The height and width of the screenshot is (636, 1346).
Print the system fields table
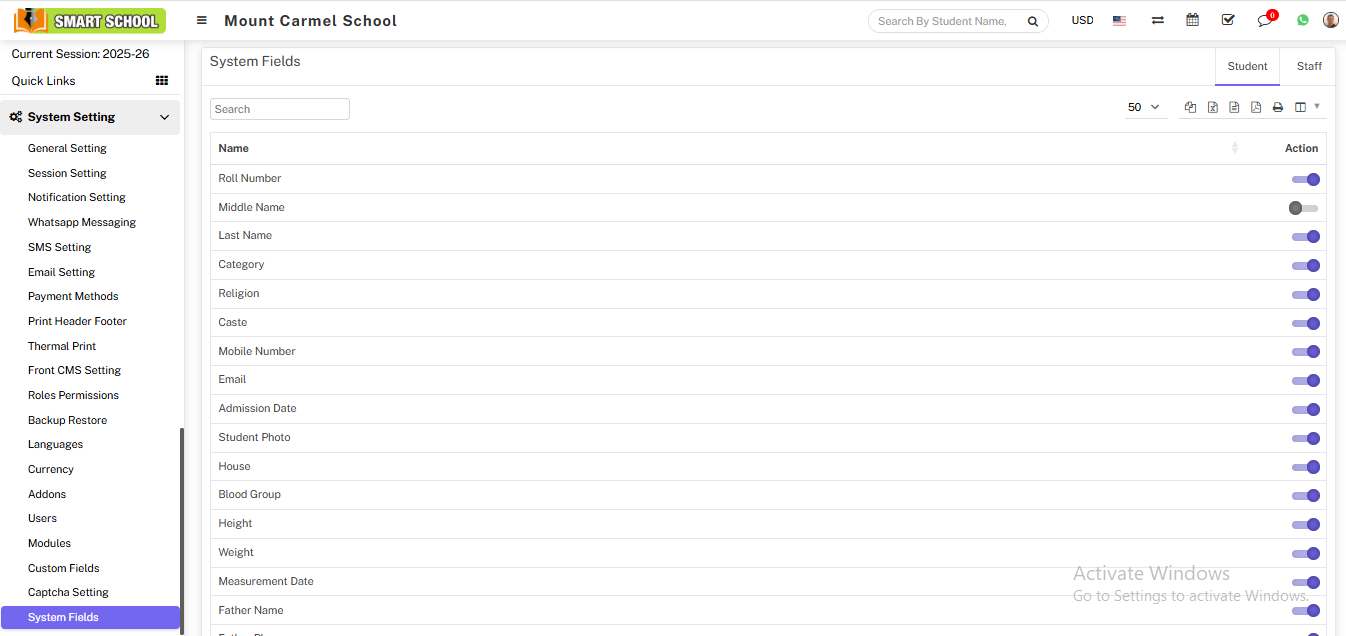(1278, 107)
